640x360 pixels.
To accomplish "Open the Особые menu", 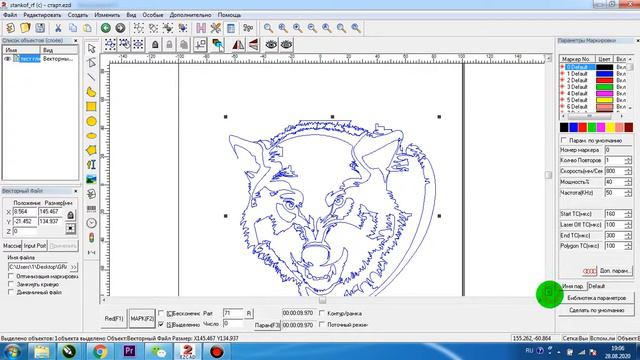I will point(153,15).
